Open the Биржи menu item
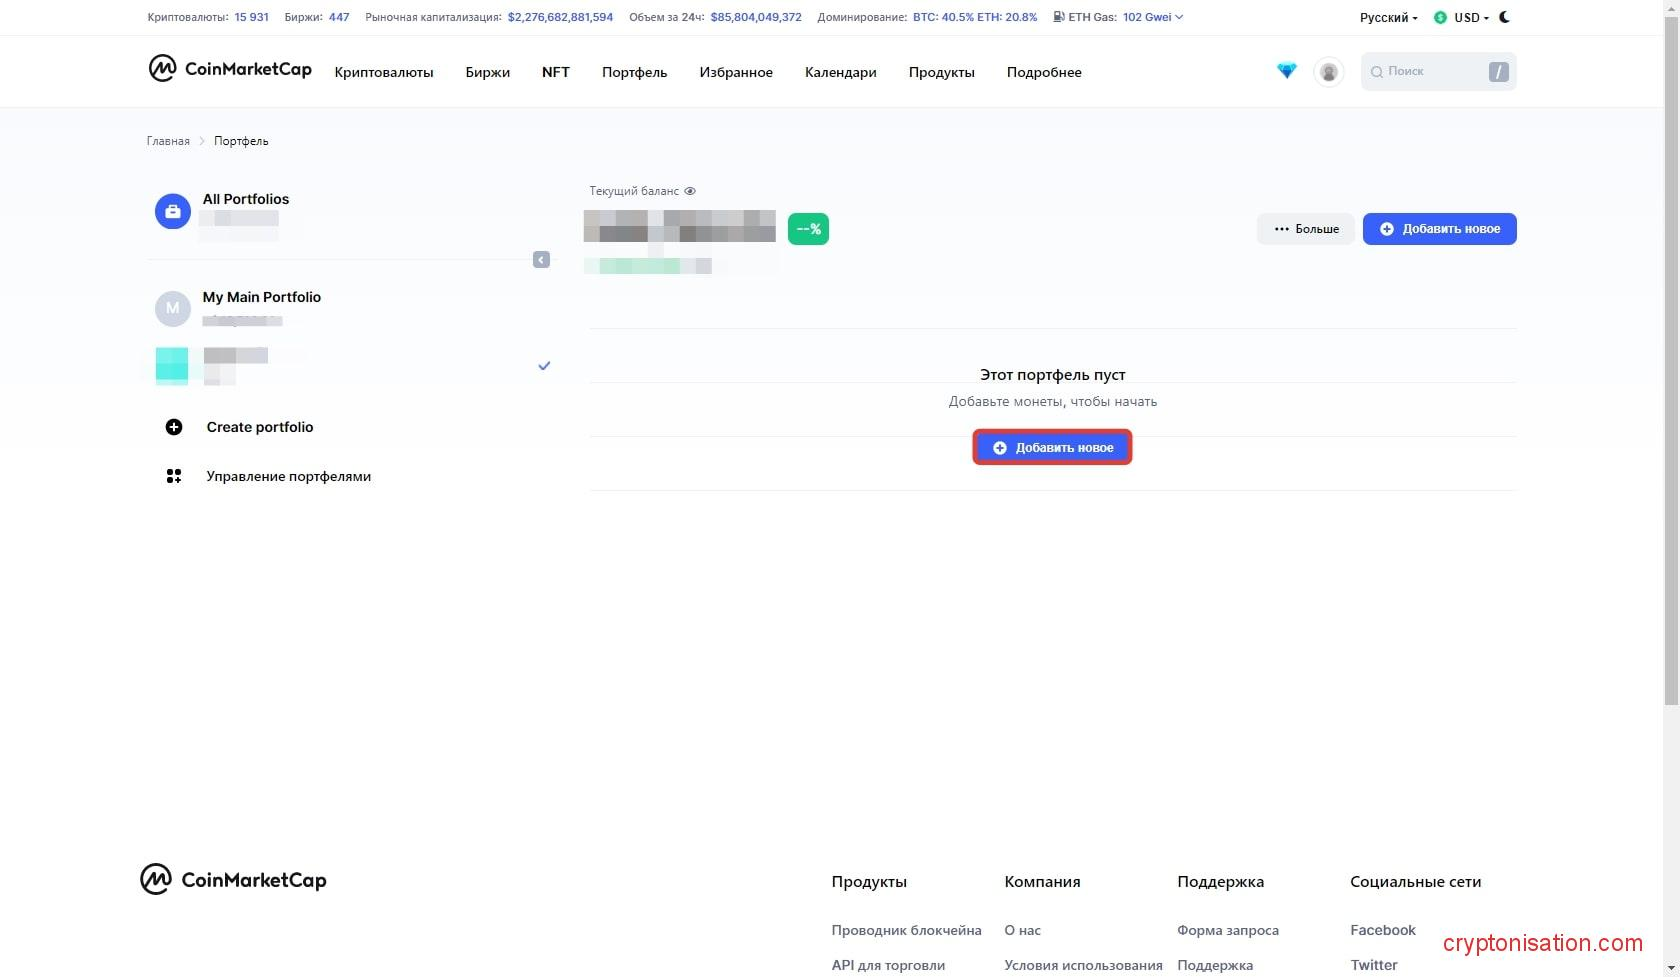This screenshot has height=977, width=1680. (487, 72)
